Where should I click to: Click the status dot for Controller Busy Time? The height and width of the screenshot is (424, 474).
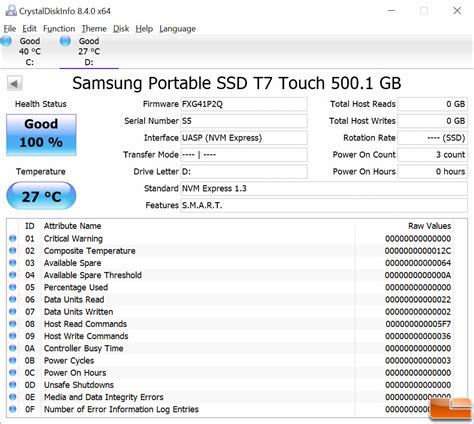tap(13, 348)
